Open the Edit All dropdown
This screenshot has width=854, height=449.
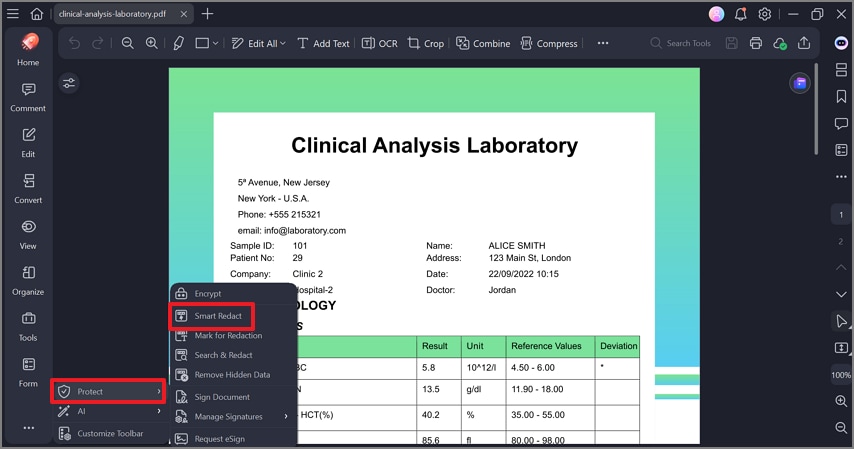pyautogui.click(x=258, y=44)
